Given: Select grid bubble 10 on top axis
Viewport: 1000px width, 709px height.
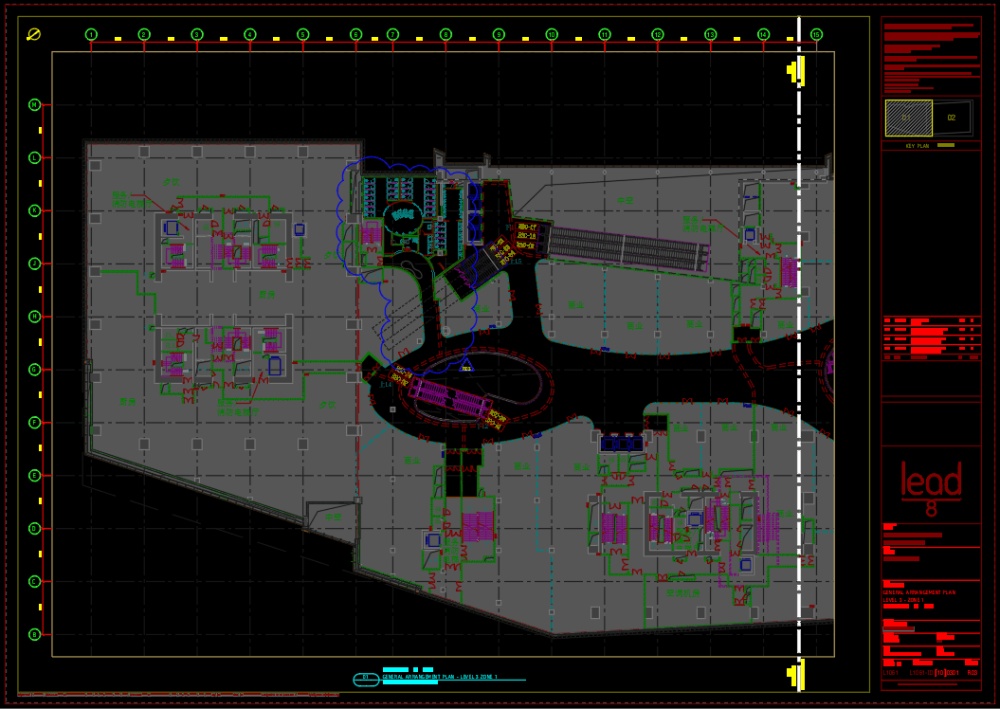Looking at the screenshot, I should click(x=551, y=35).
